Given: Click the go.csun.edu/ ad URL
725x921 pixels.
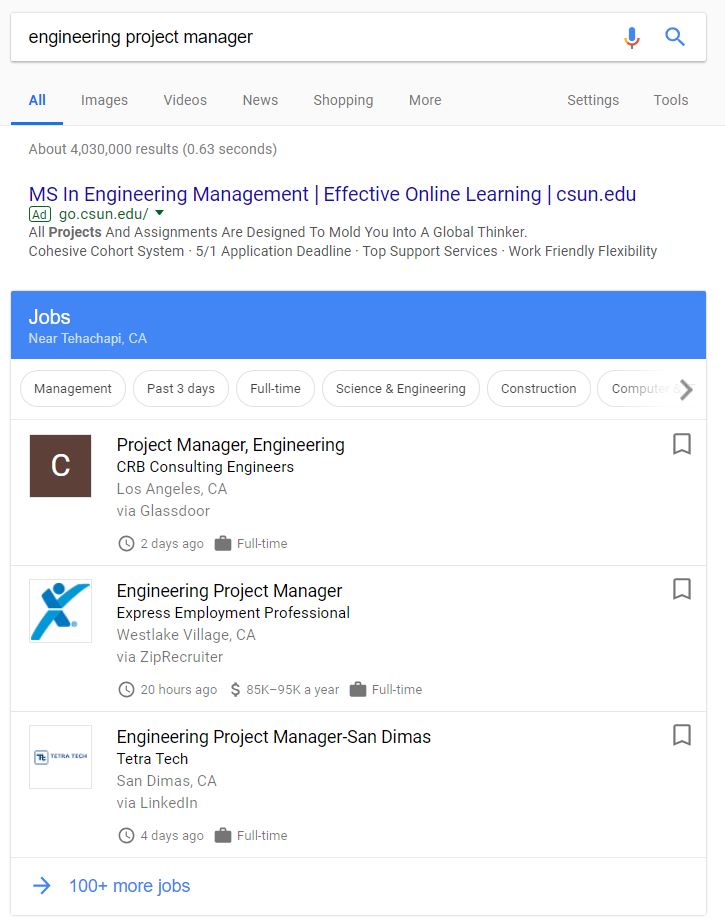Looking at the screenshot, I should coord(103,214).
